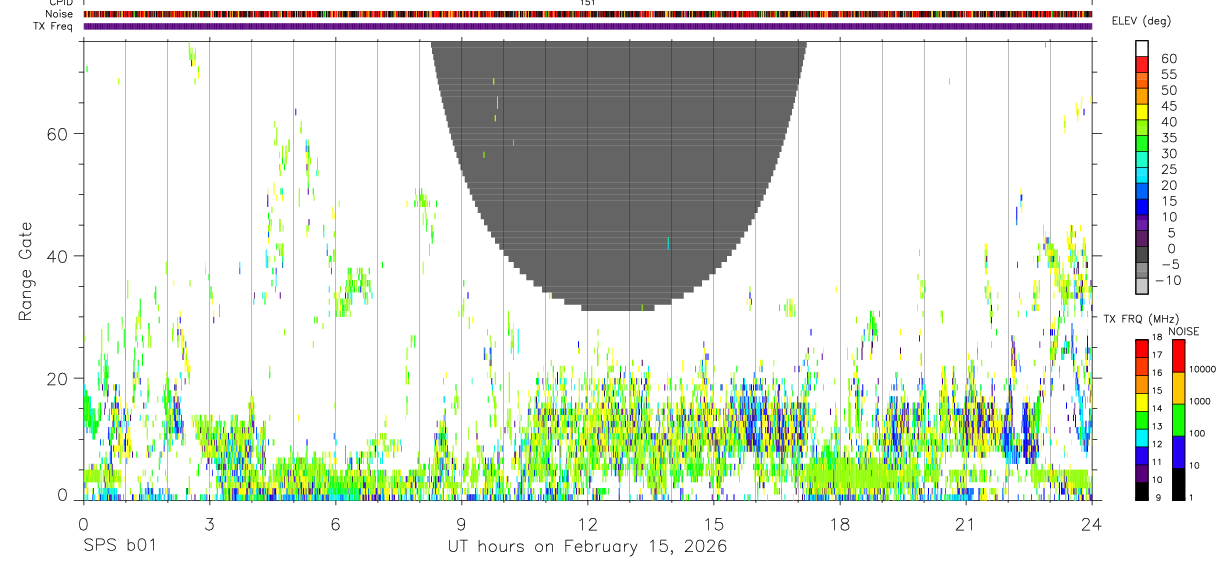This screenshot has width=1228, height=567.
Task: Click the green swatch in the NOISE color bar
Action: [x=1178, y=420]
